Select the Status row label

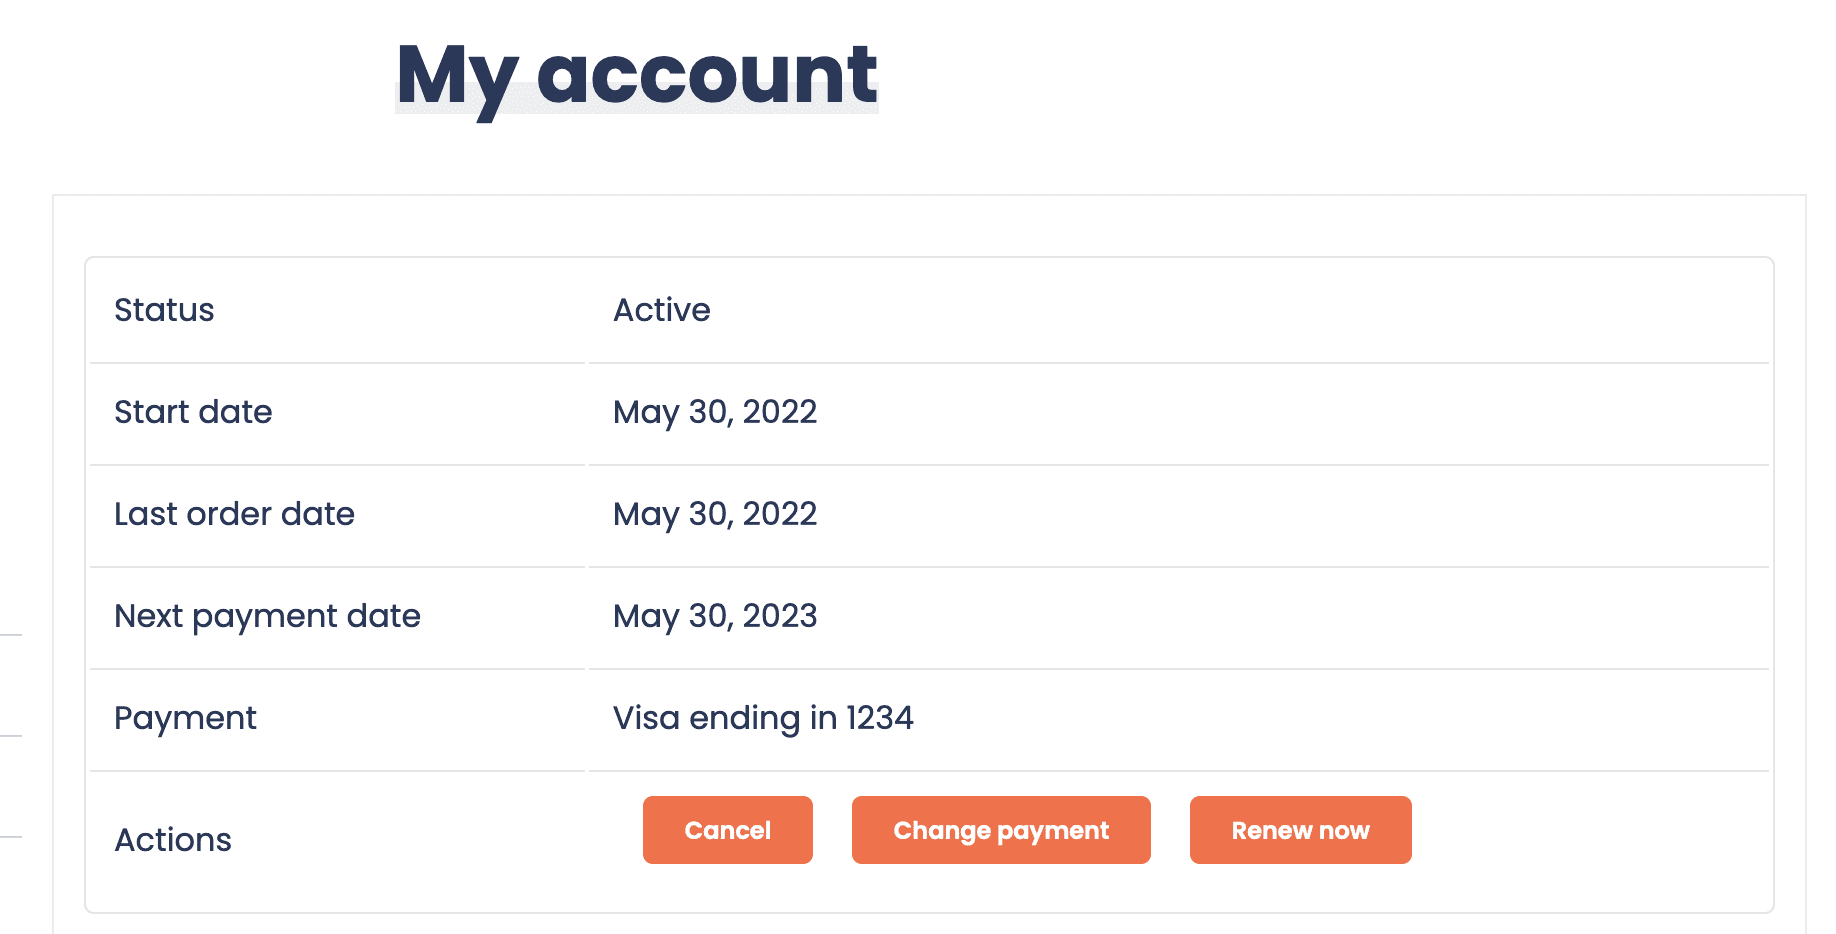click(x=164, y=310)
